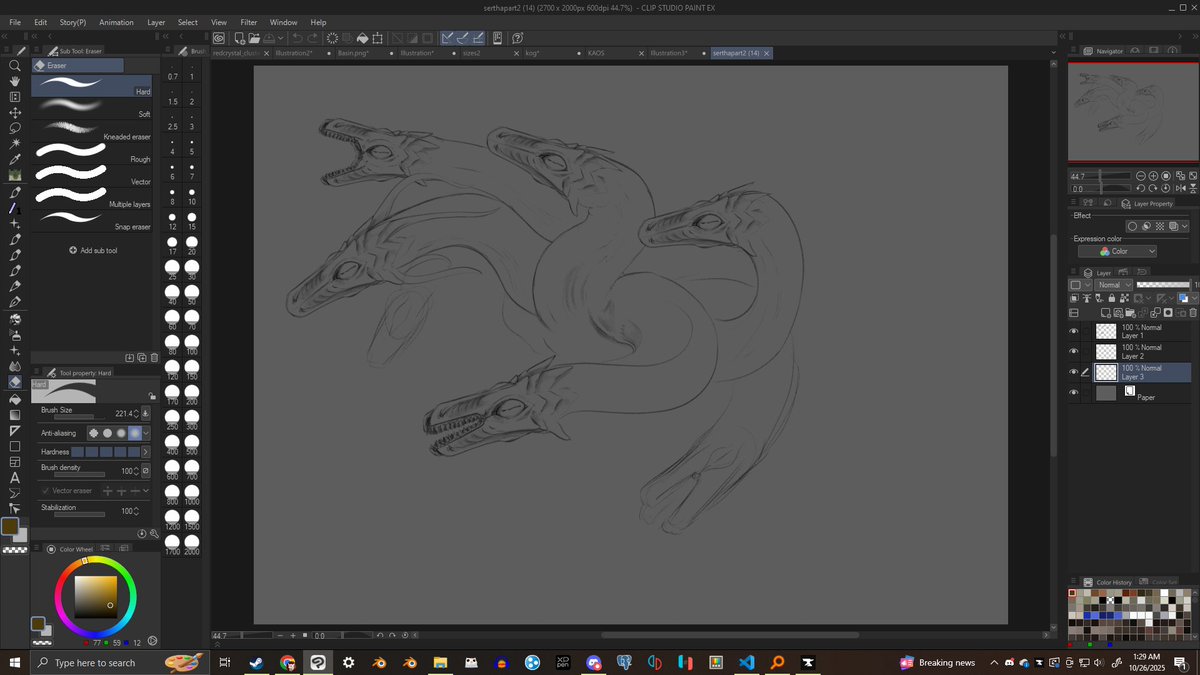This screenshot has height=675, width=1200.
Task: Choose the Kneaded eraser sub tool
Action: coord(92,129)
